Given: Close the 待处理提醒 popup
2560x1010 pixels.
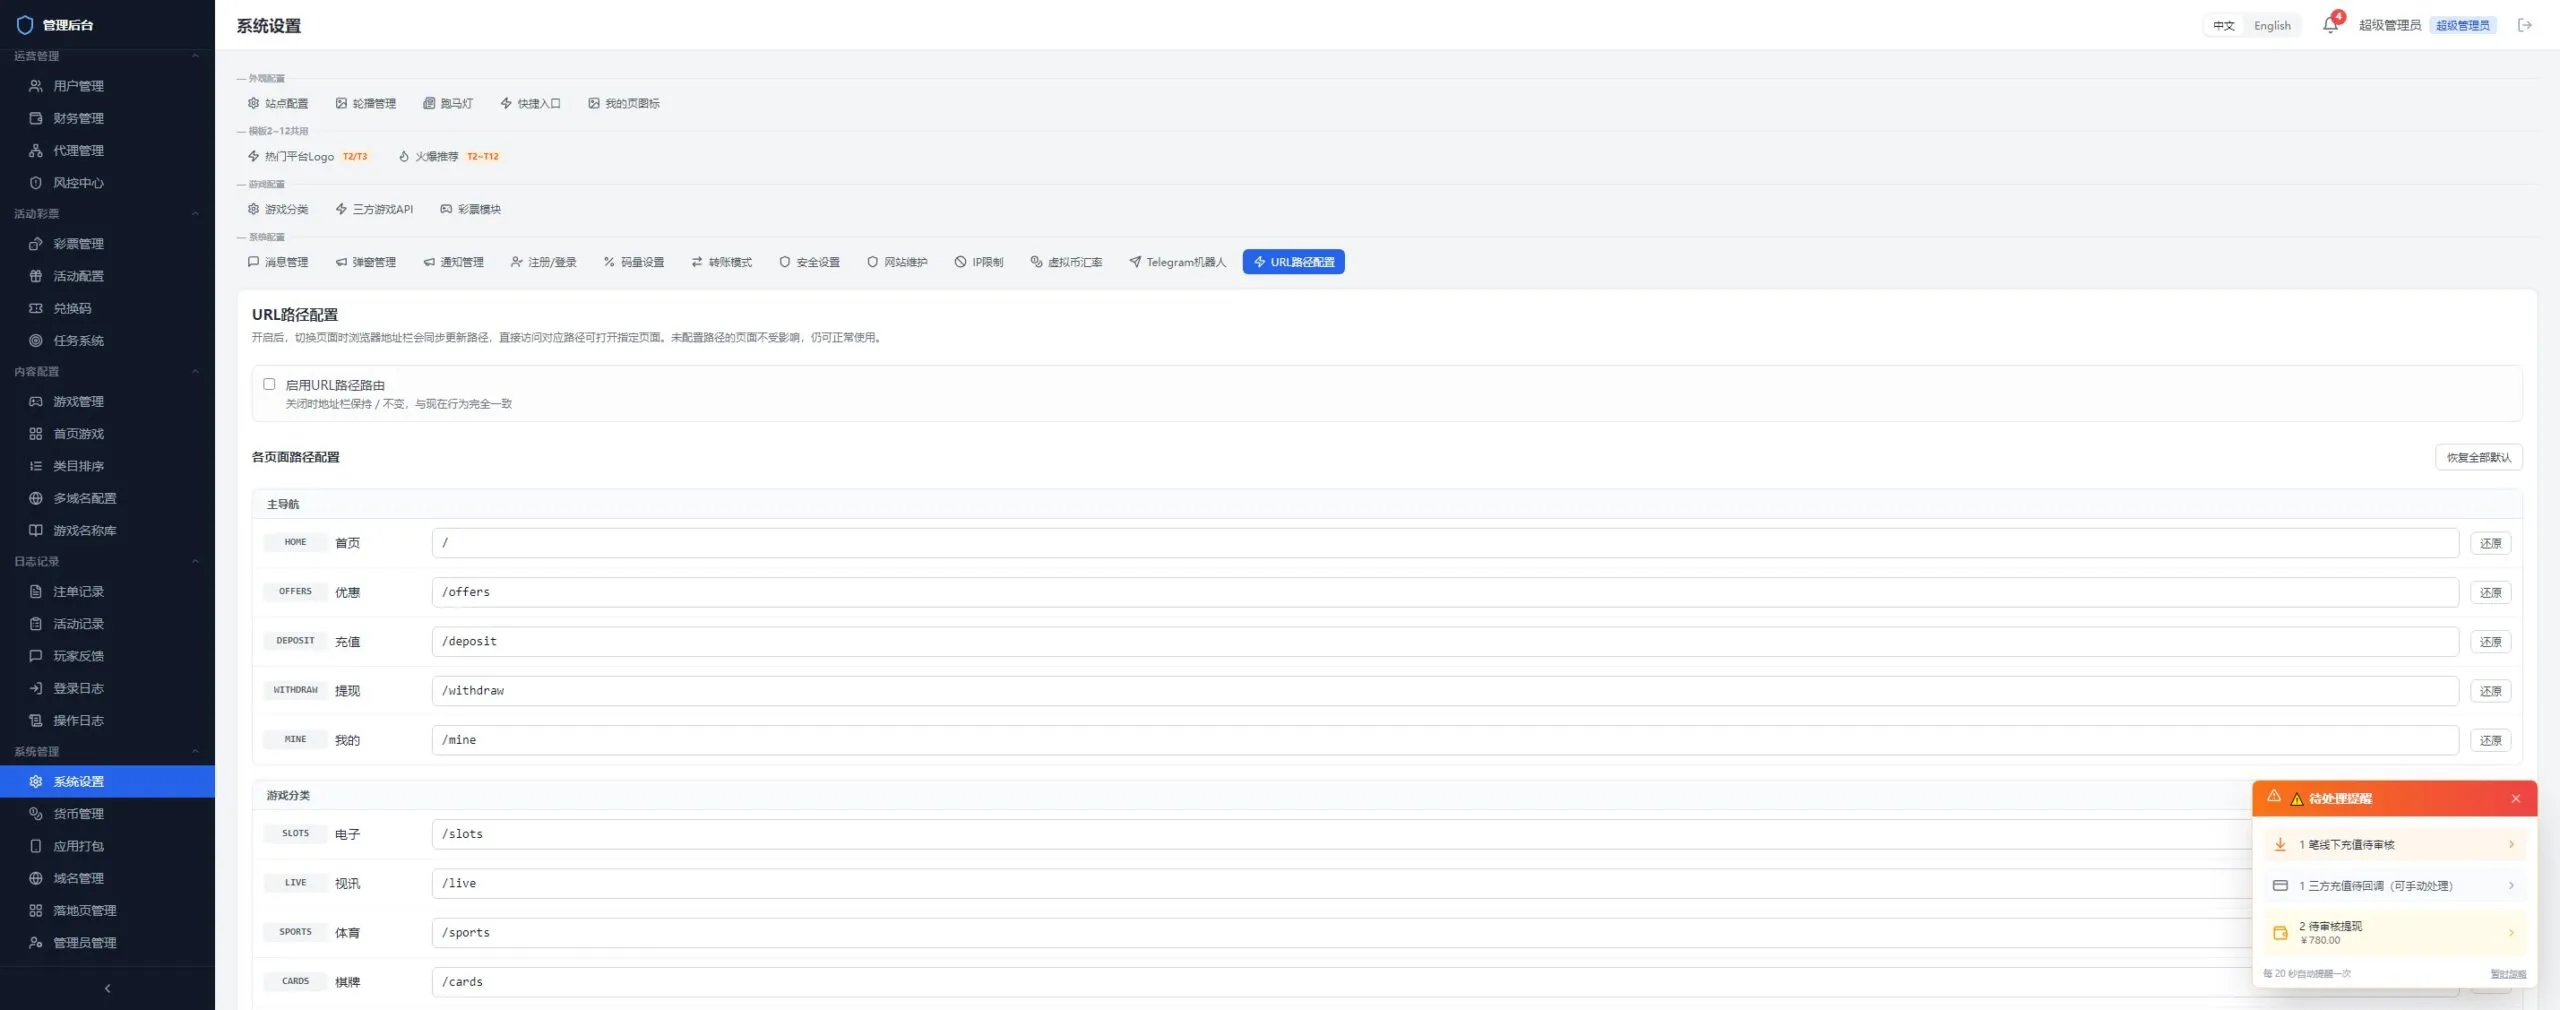Looking at the screenshot, I should point(2516,798).
